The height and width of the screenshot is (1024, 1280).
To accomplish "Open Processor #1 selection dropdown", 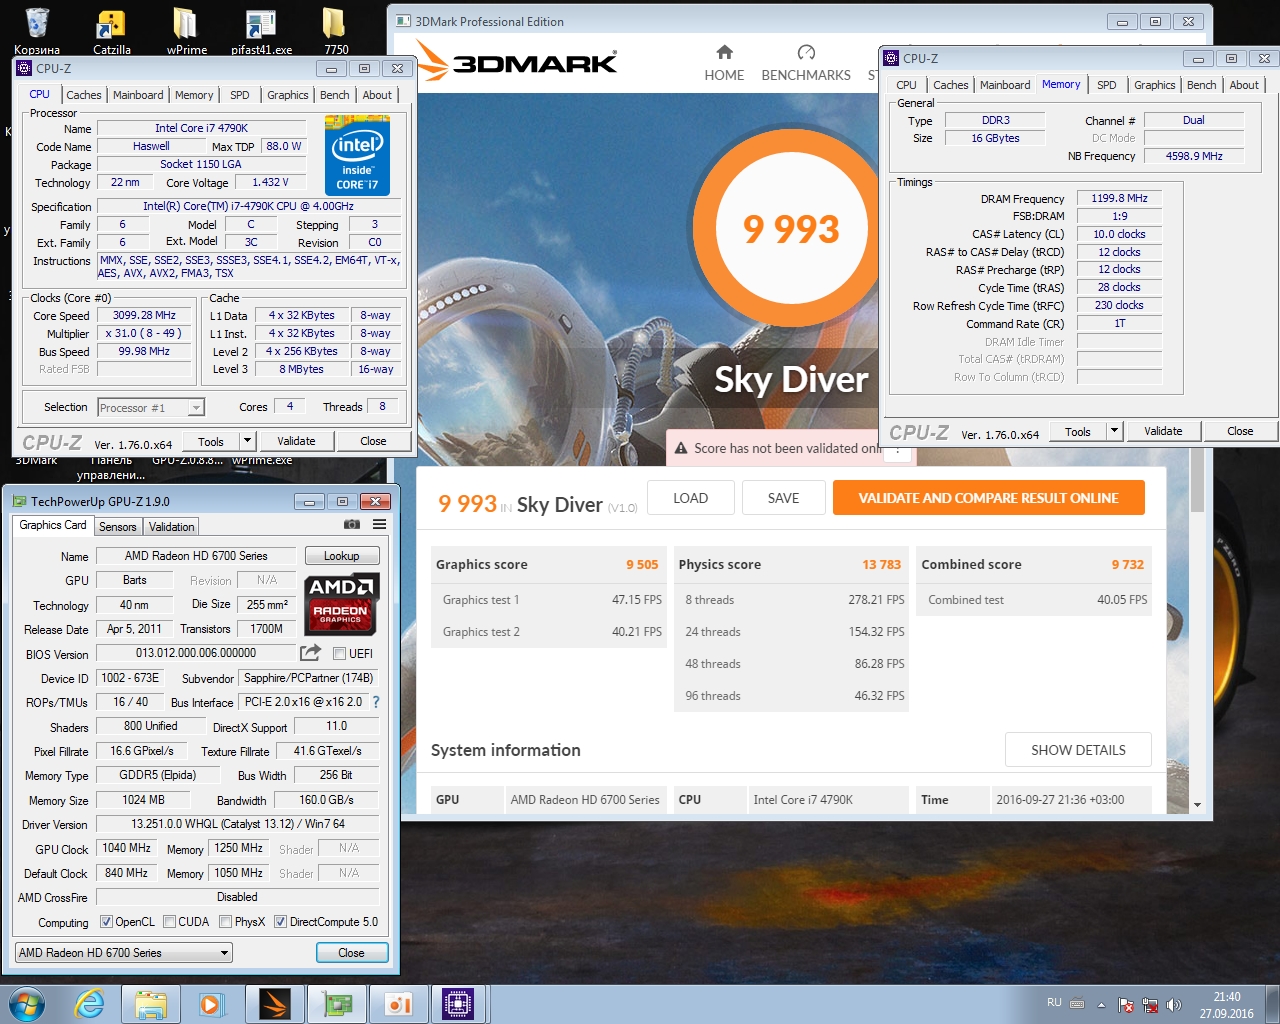I will click(151, 407).
